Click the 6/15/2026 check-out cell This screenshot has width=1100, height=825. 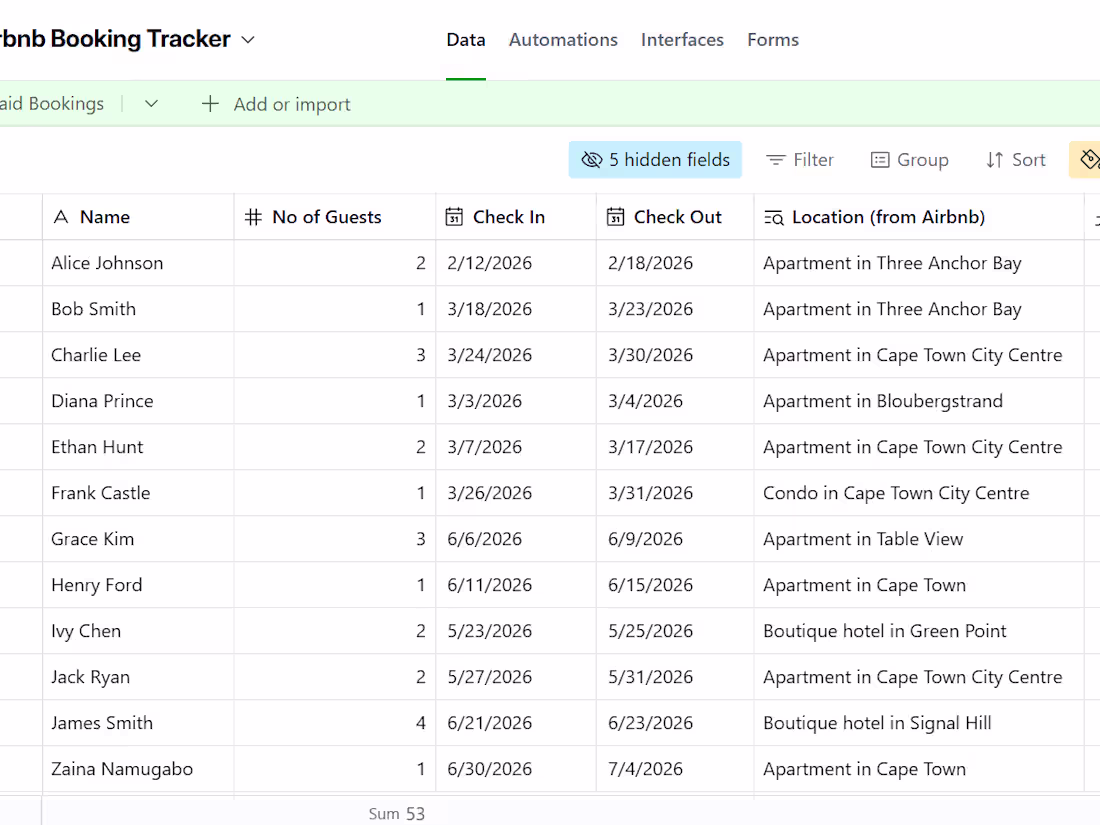tap(675, 584)
